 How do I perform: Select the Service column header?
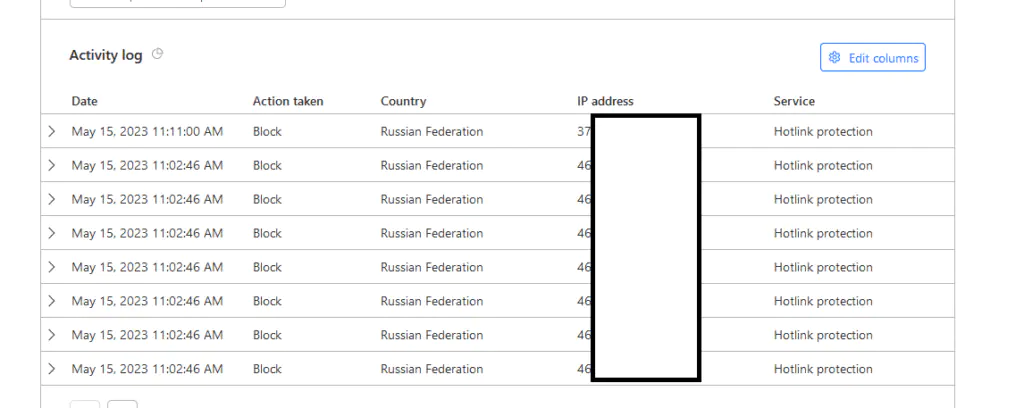[794, 101]
